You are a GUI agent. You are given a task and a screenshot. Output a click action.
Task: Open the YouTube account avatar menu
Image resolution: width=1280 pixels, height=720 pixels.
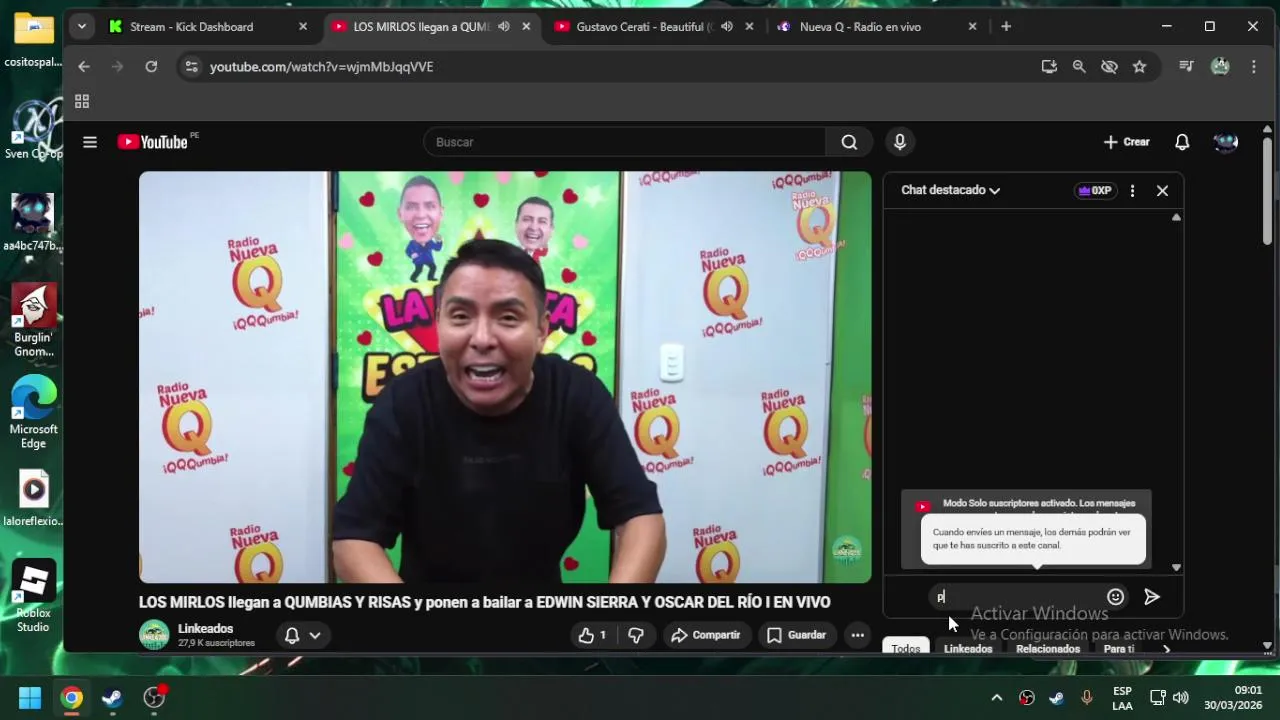[1226, 142]
